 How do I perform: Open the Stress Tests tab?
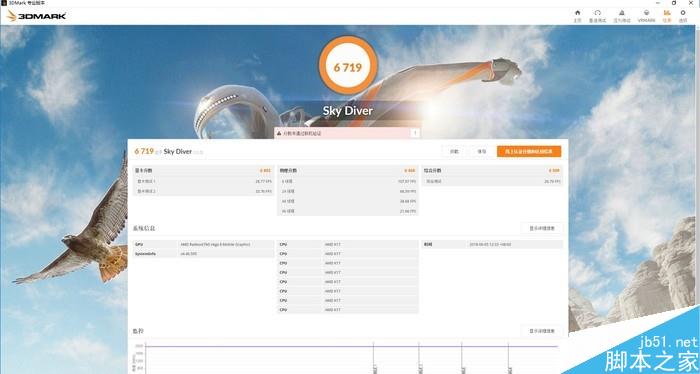tap(622, 16)
